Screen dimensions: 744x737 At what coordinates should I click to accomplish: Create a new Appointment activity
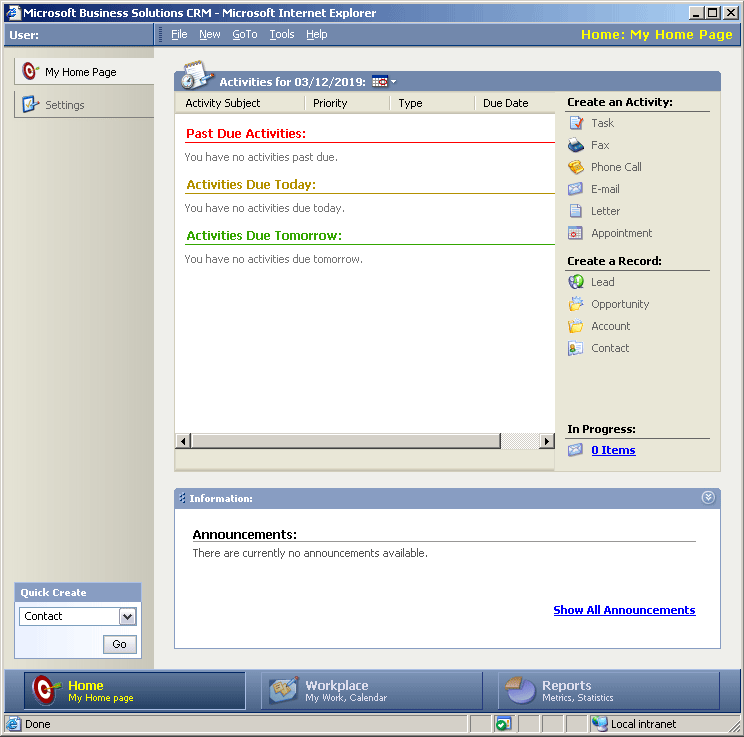[x=622, y=233]
